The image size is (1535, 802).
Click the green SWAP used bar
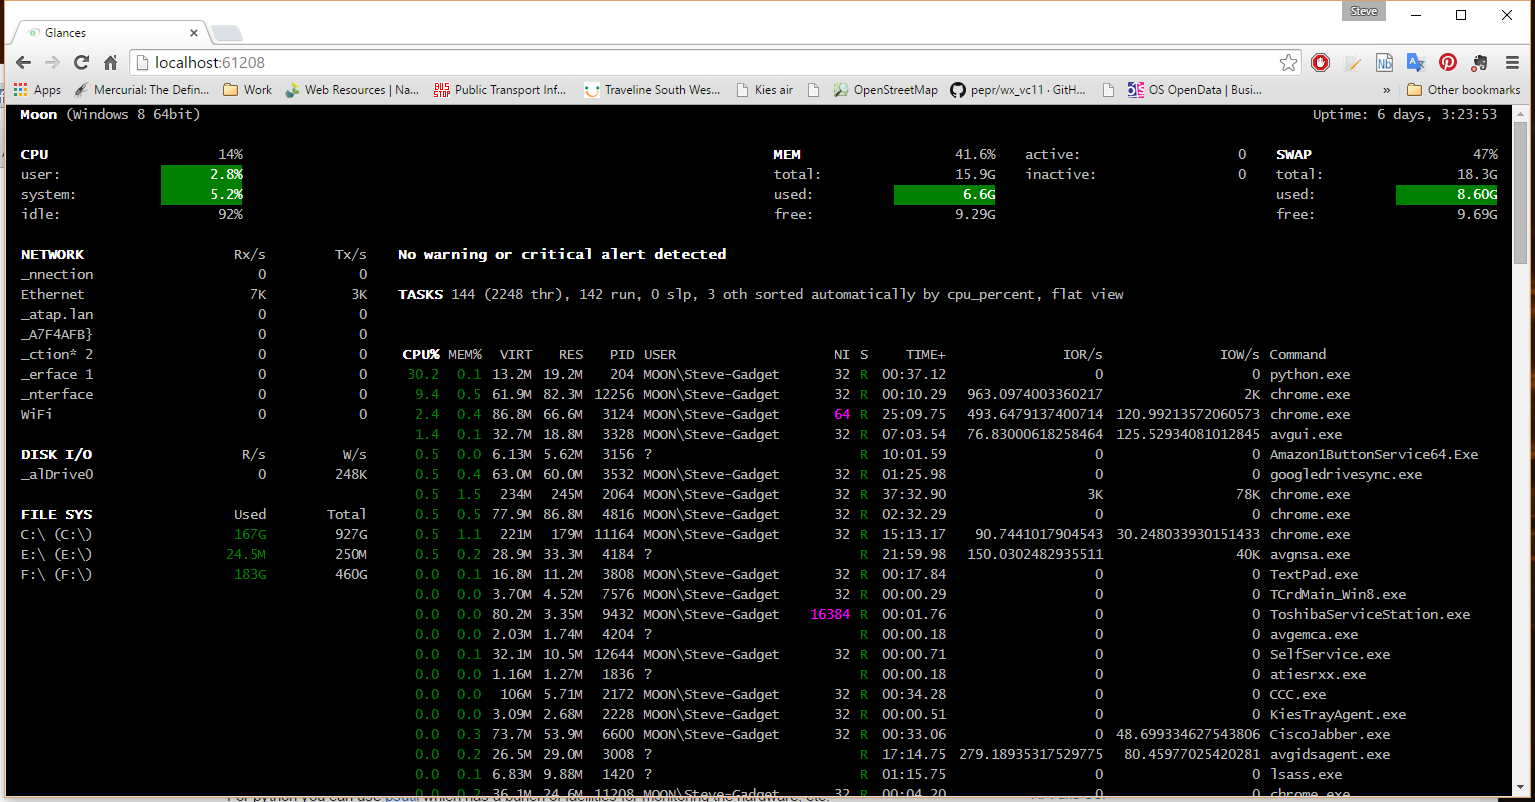1447,194
